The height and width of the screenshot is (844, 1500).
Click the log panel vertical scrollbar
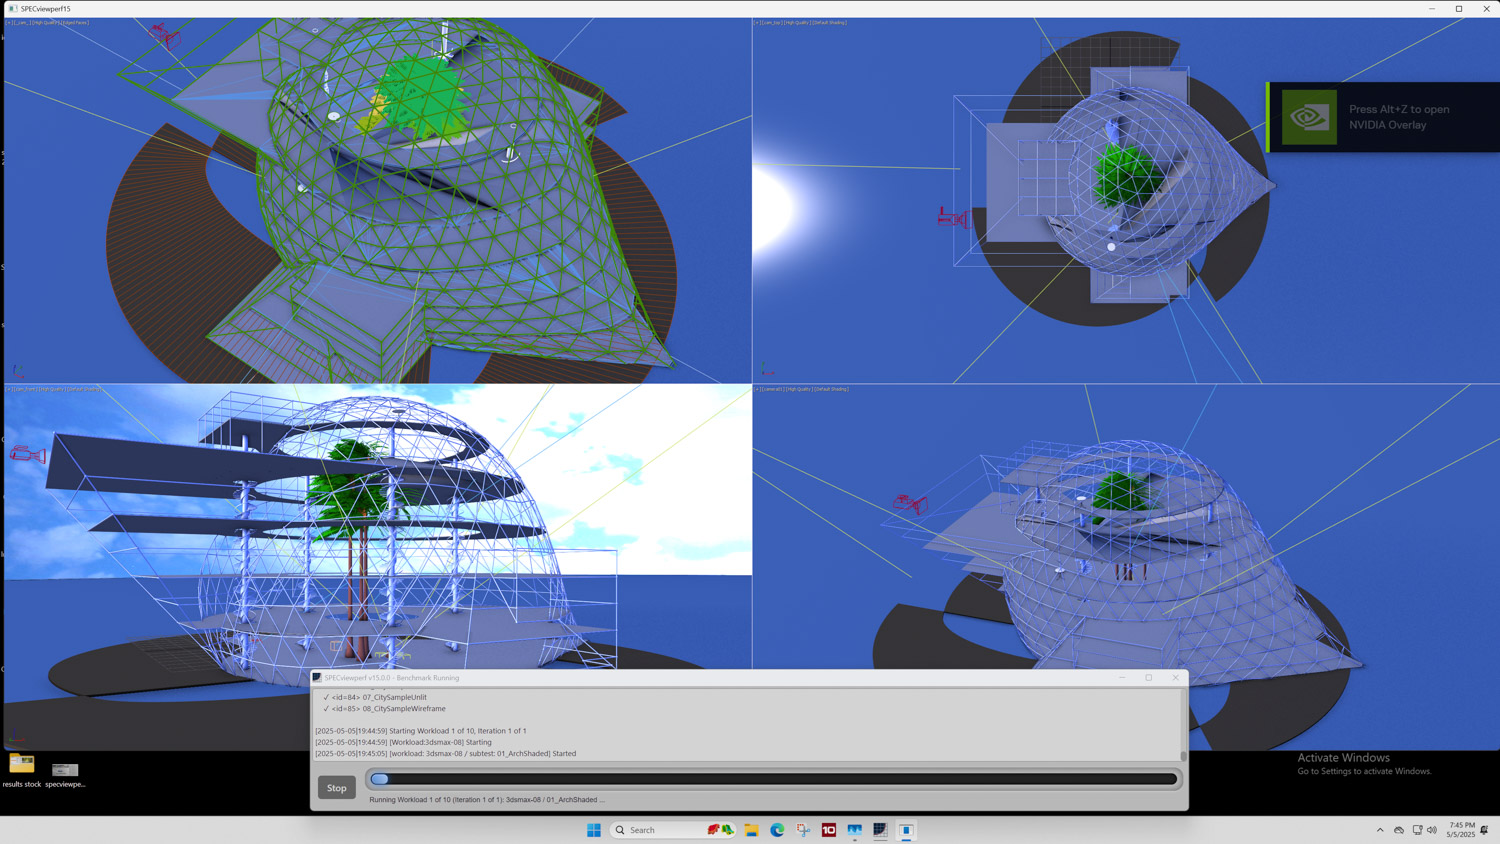1183,725
